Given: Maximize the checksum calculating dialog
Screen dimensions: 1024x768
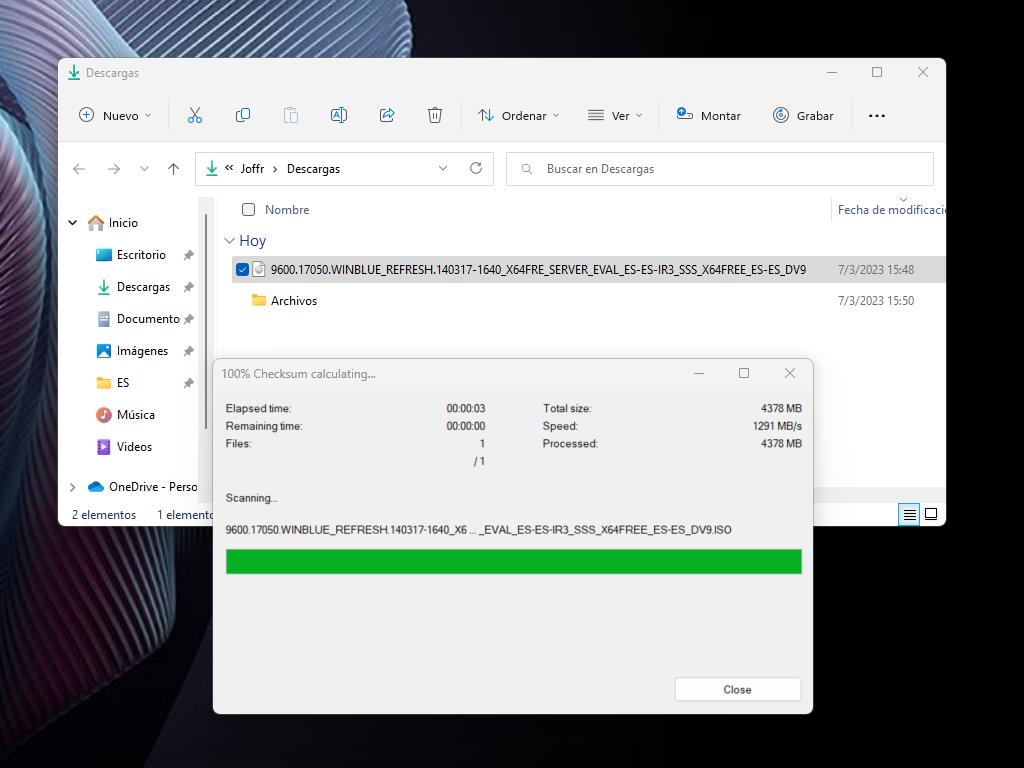Looking at the screenshot, I should click(744, 373).
